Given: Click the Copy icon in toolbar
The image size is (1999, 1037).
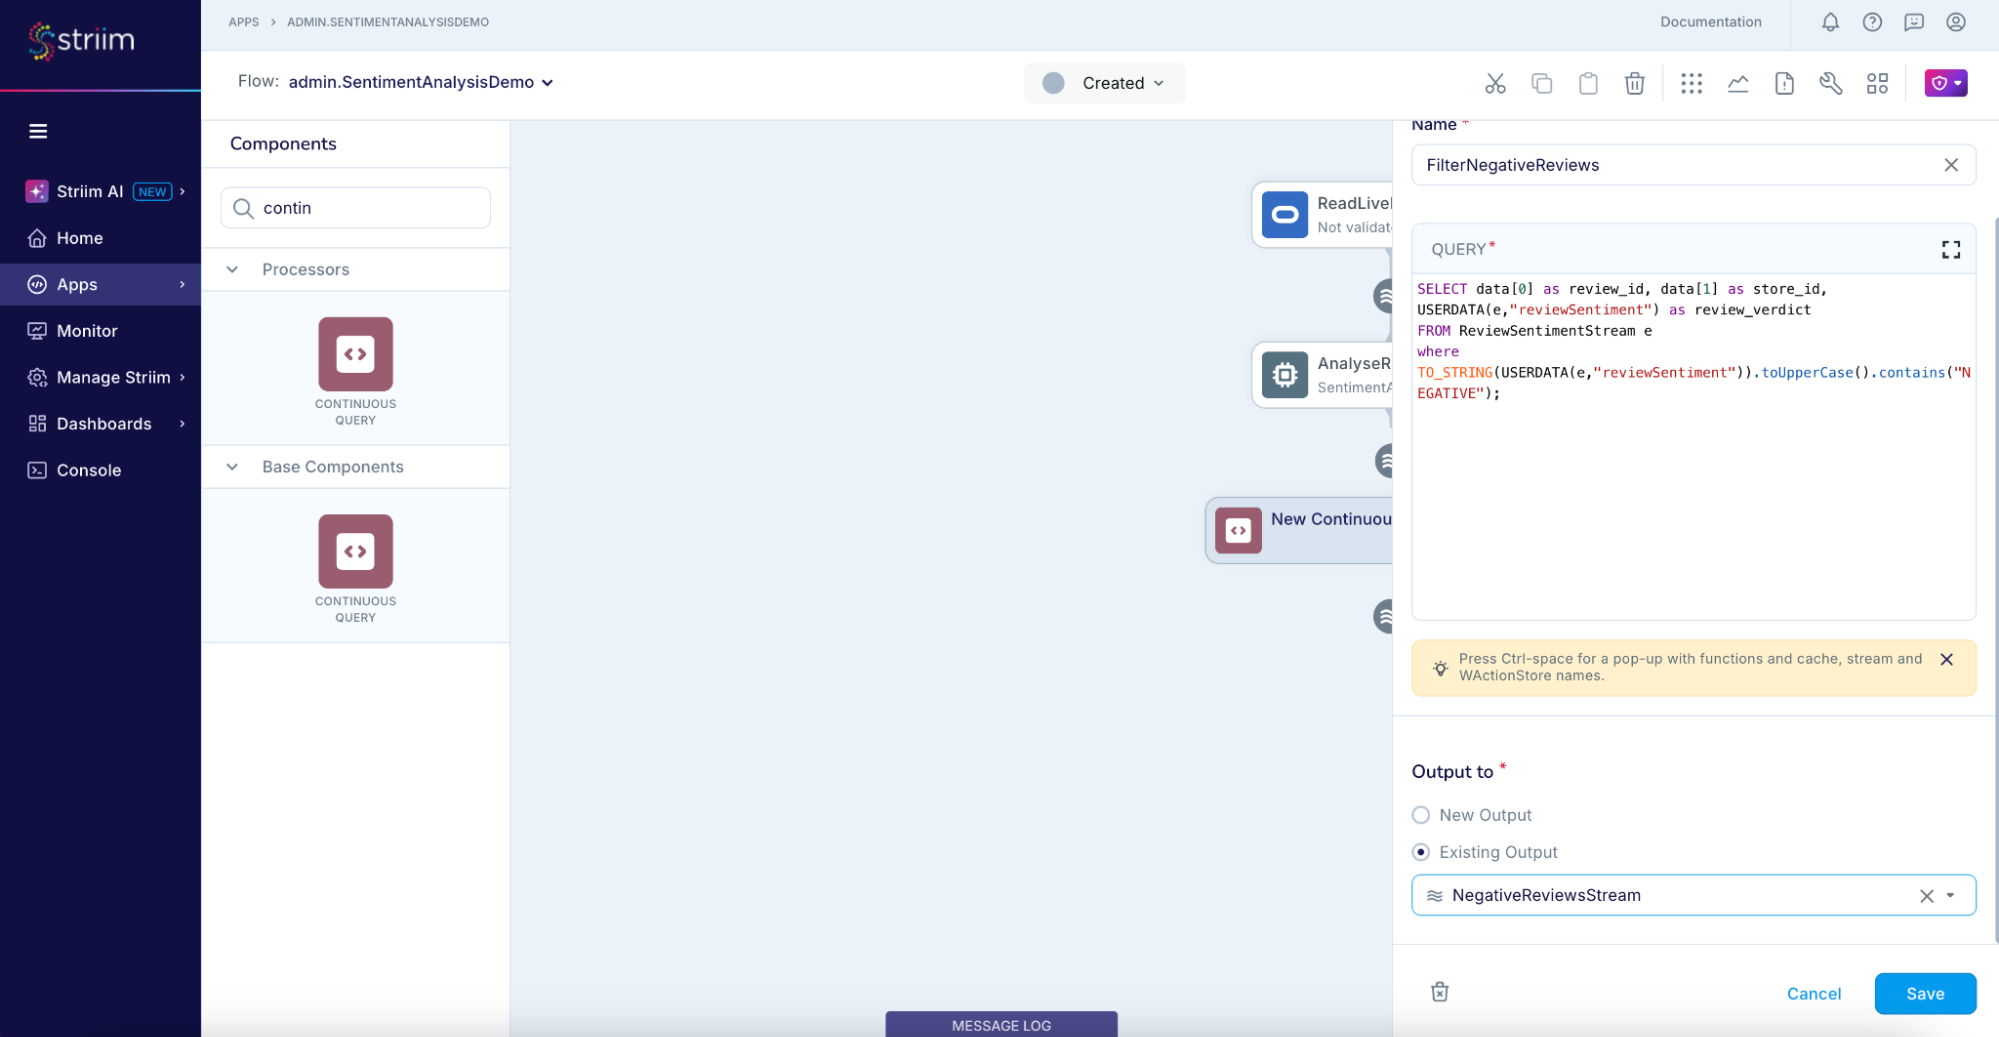Looking at the screenshot, I should [x=1541, y=84].
